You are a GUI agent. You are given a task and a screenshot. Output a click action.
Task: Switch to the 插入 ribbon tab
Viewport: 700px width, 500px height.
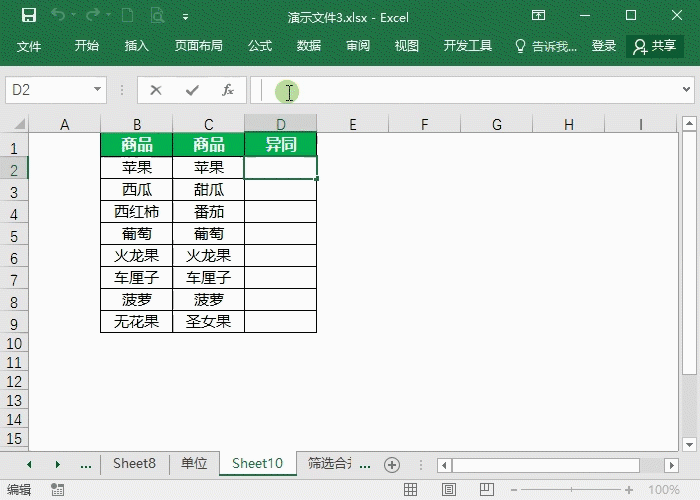pos(137,46)
